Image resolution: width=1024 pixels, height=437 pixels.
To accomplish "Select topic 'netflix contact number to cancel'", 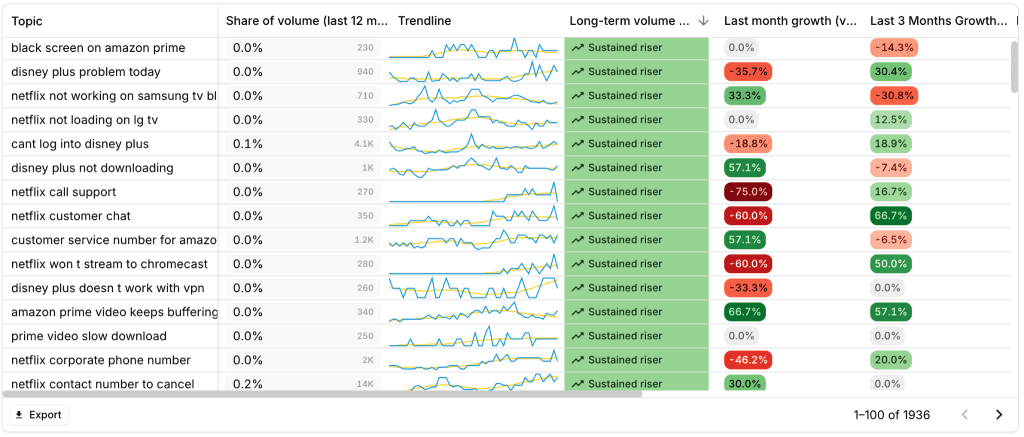I will tap(103, 384).
